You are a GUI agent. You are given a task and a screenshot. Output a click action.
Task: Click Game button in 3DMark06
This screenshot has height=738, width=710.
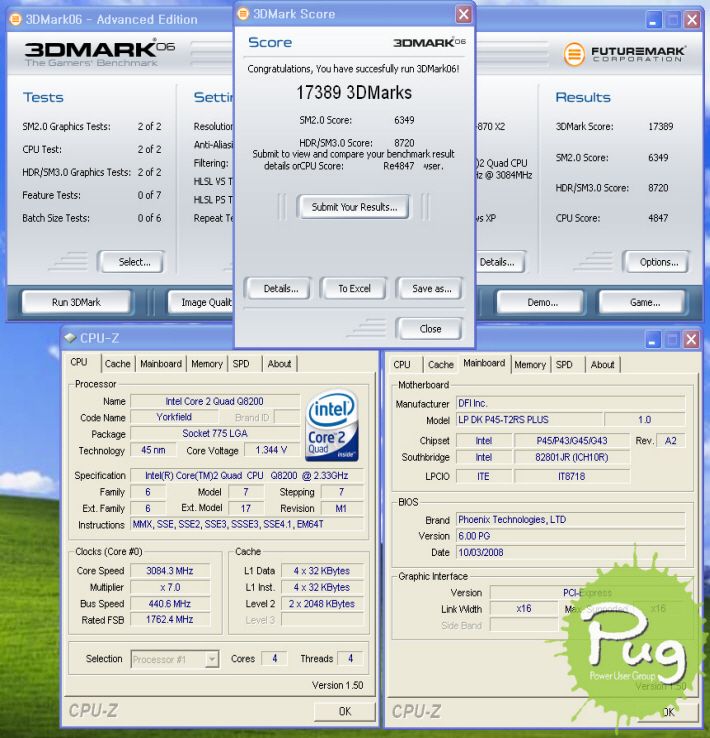642,302
